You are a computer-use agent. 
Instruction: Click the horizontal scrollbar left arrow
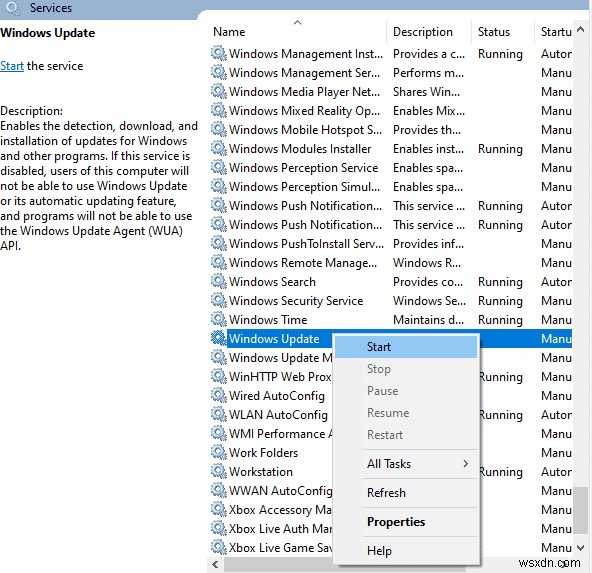coord(215,565)
